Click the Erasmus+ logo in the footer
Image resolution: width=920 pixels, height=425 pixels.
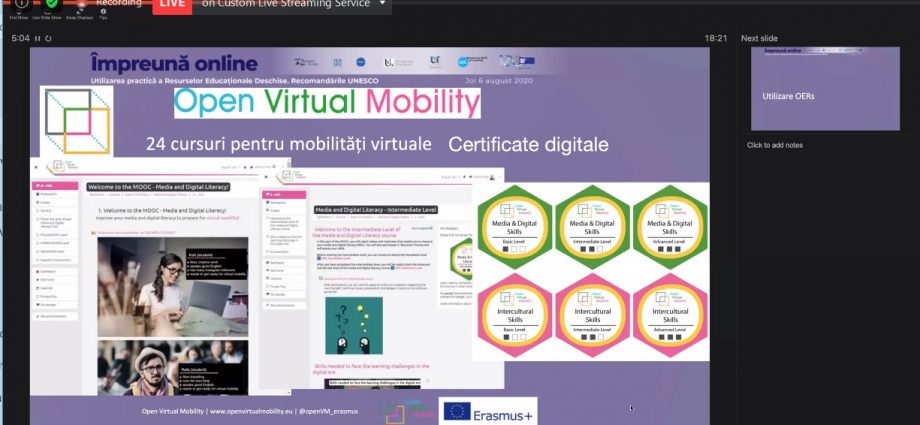click(x=488, y=411)
